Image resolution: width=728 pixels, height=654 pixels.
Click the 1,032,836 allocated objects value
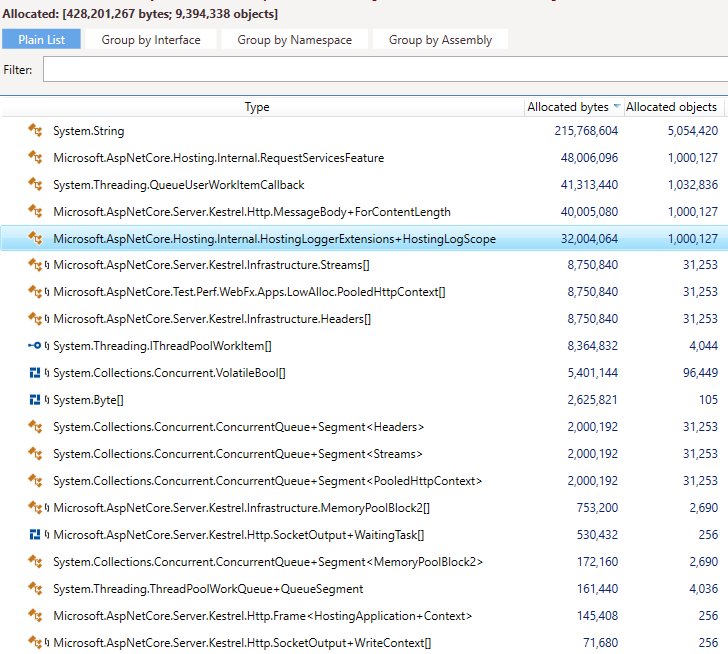click(x=693, y=184)
